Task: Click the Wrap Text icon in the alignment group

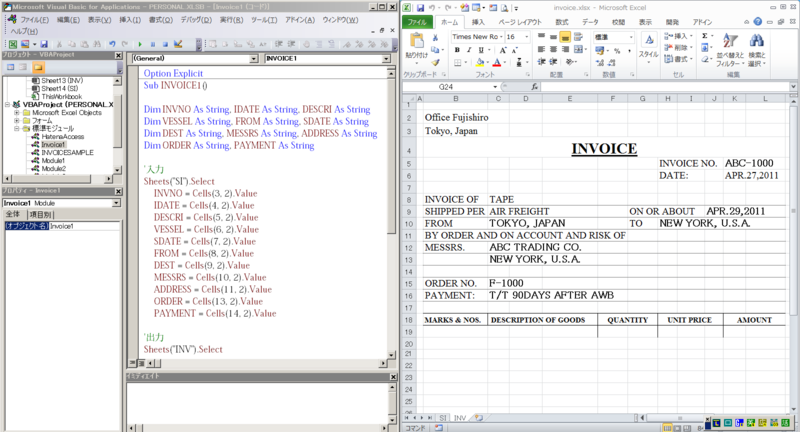Action: click(578, 37)
